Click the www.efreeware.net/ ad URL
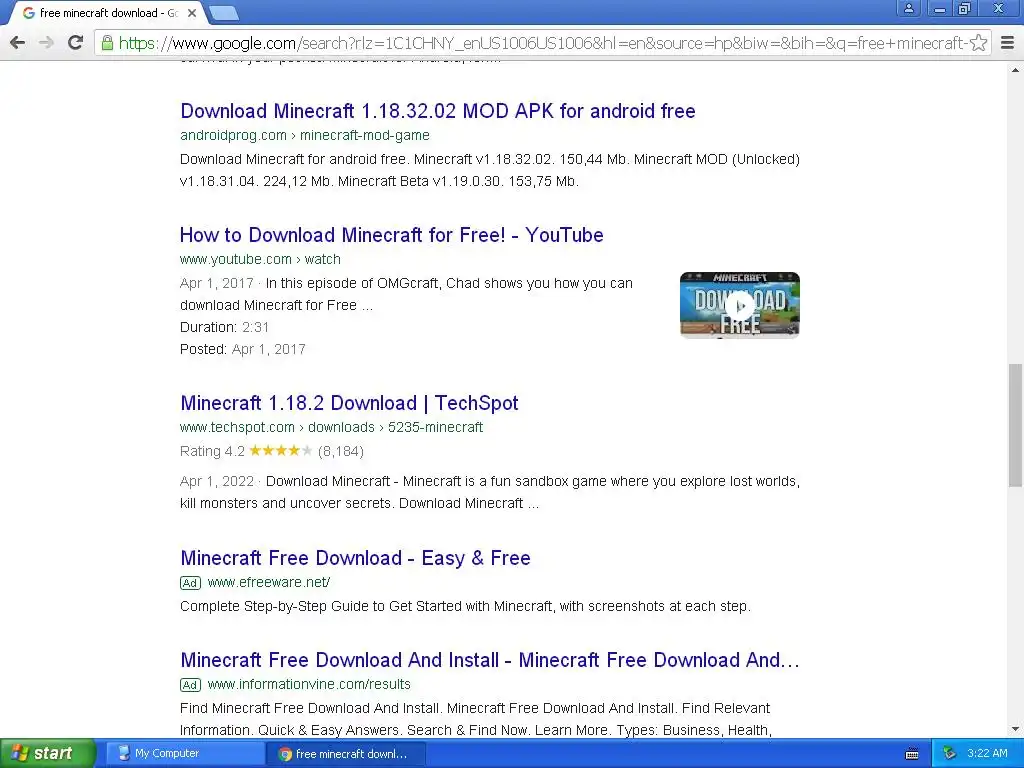 268,582
